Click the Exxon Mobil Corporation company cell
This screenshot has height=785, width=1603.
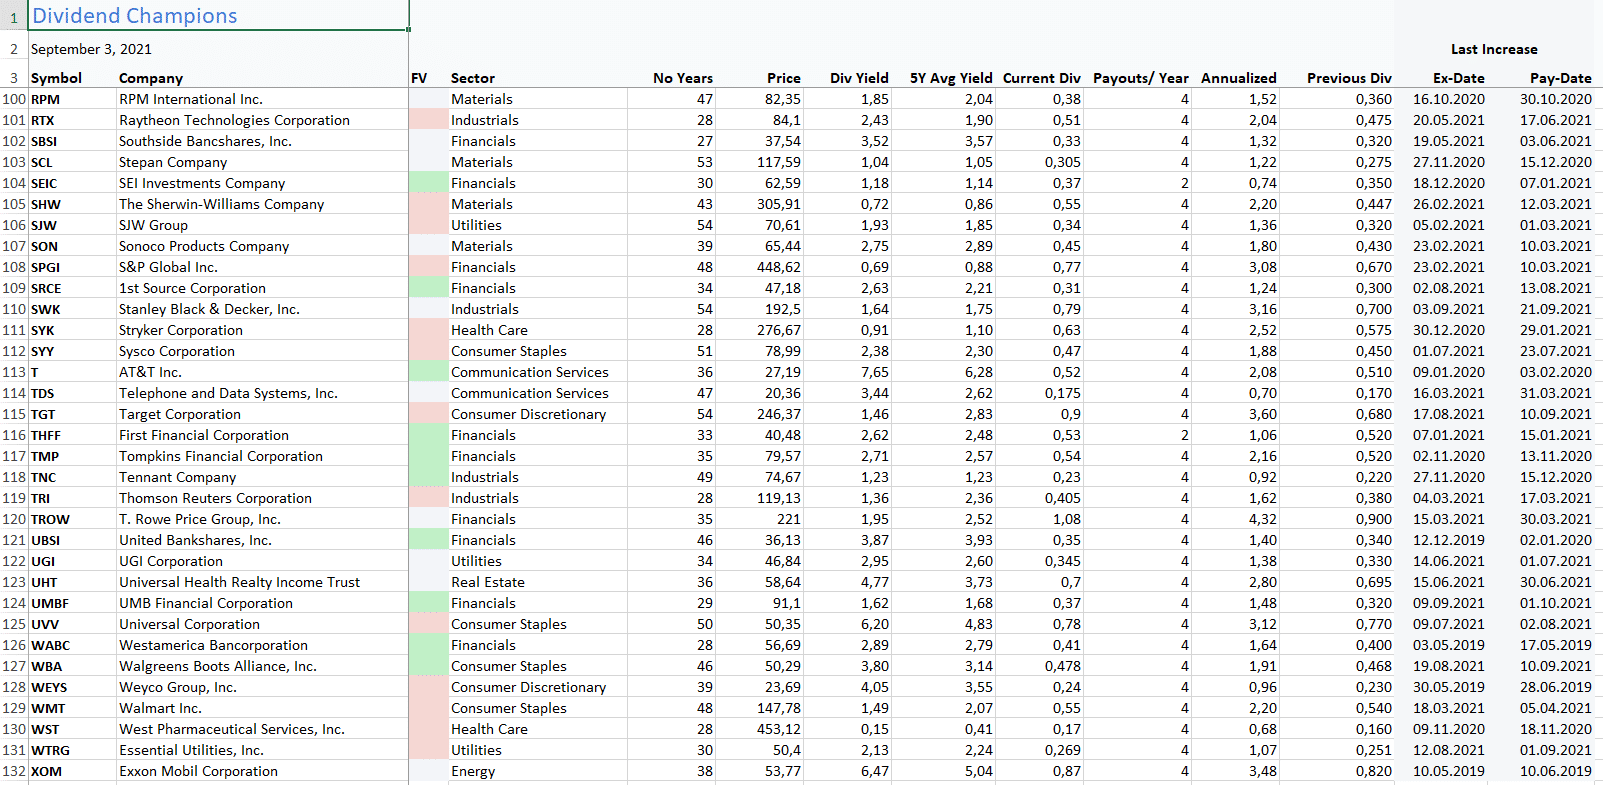click(198, 771)
